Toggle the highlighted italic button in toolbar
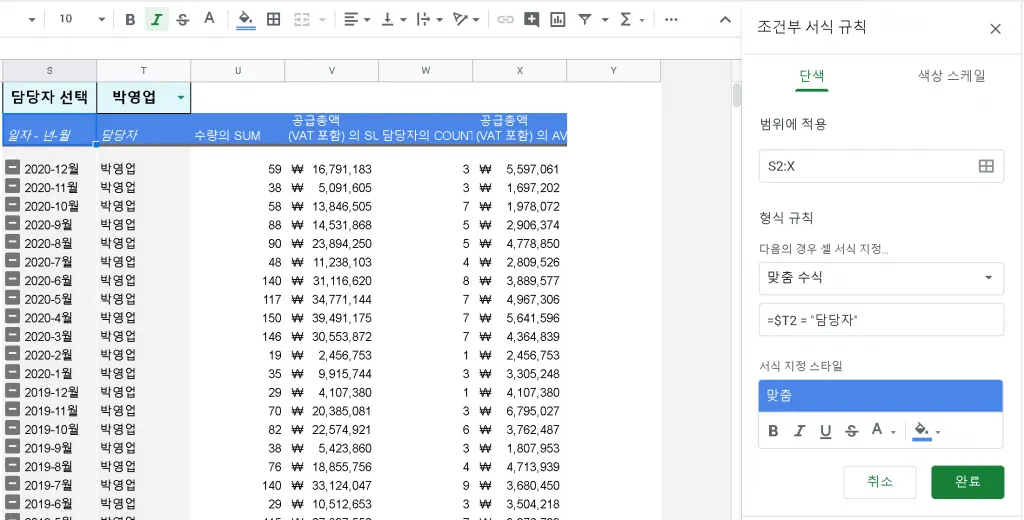This screenshot has height=520, width=1024. click(x=156, y=20)
